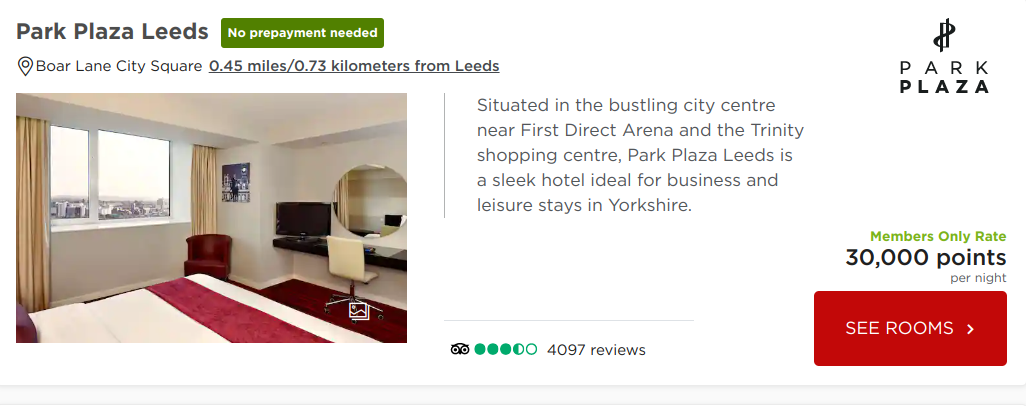This screenshot has width=1026, height=406.
Task: Click the right chevron arrow in SEE ROOMS
Action: coord(970,329)
